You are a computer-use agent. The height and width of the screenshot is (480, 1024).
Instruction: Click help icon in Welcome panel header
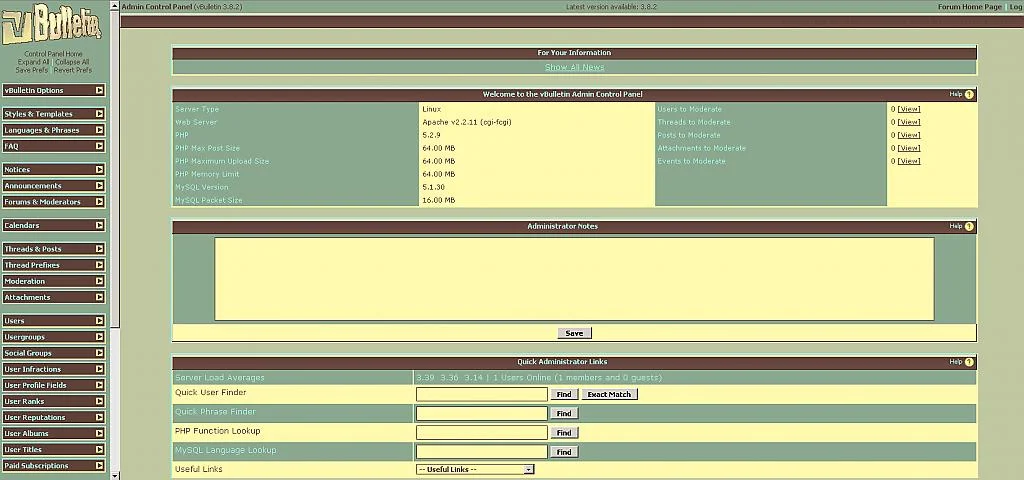point(968,95)
